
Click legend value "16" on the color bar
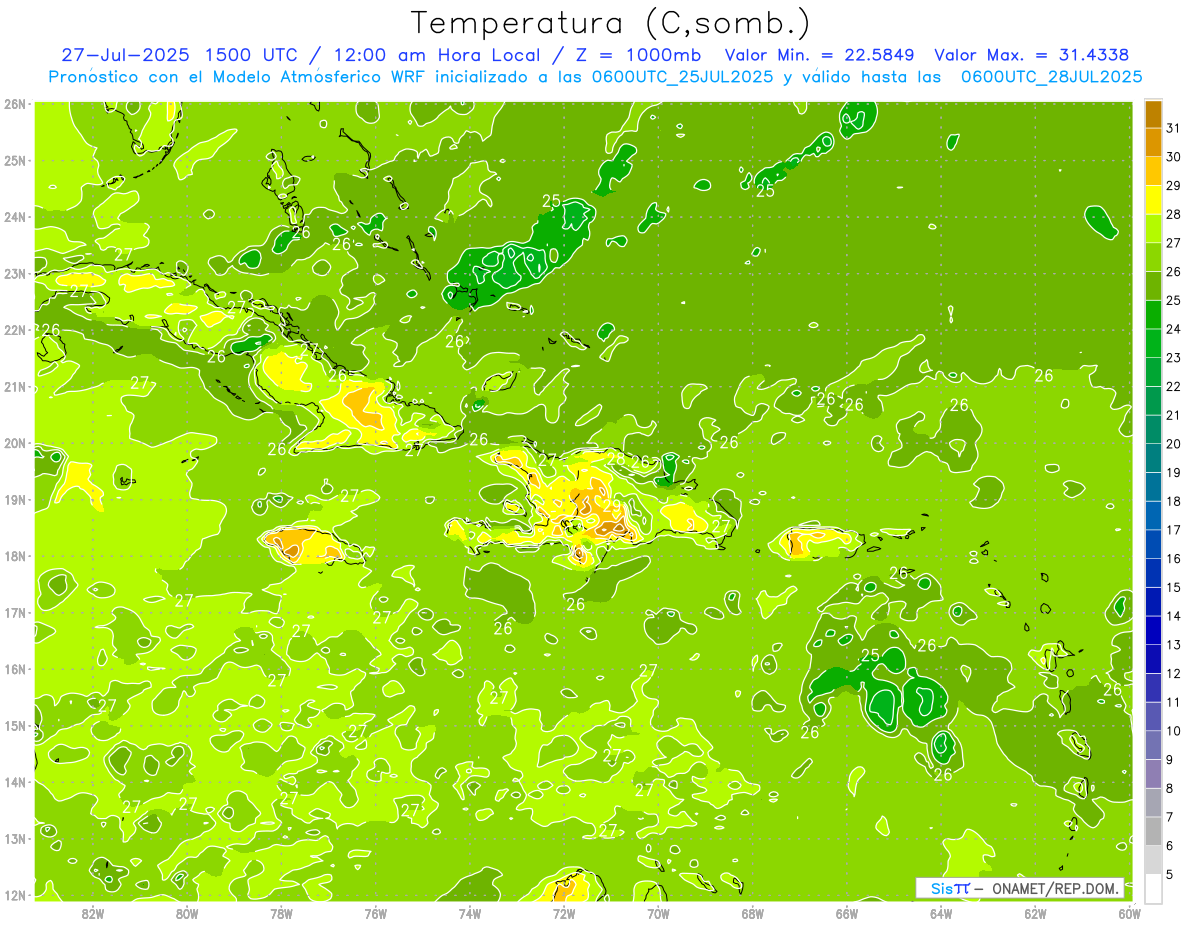[1174, 558]
